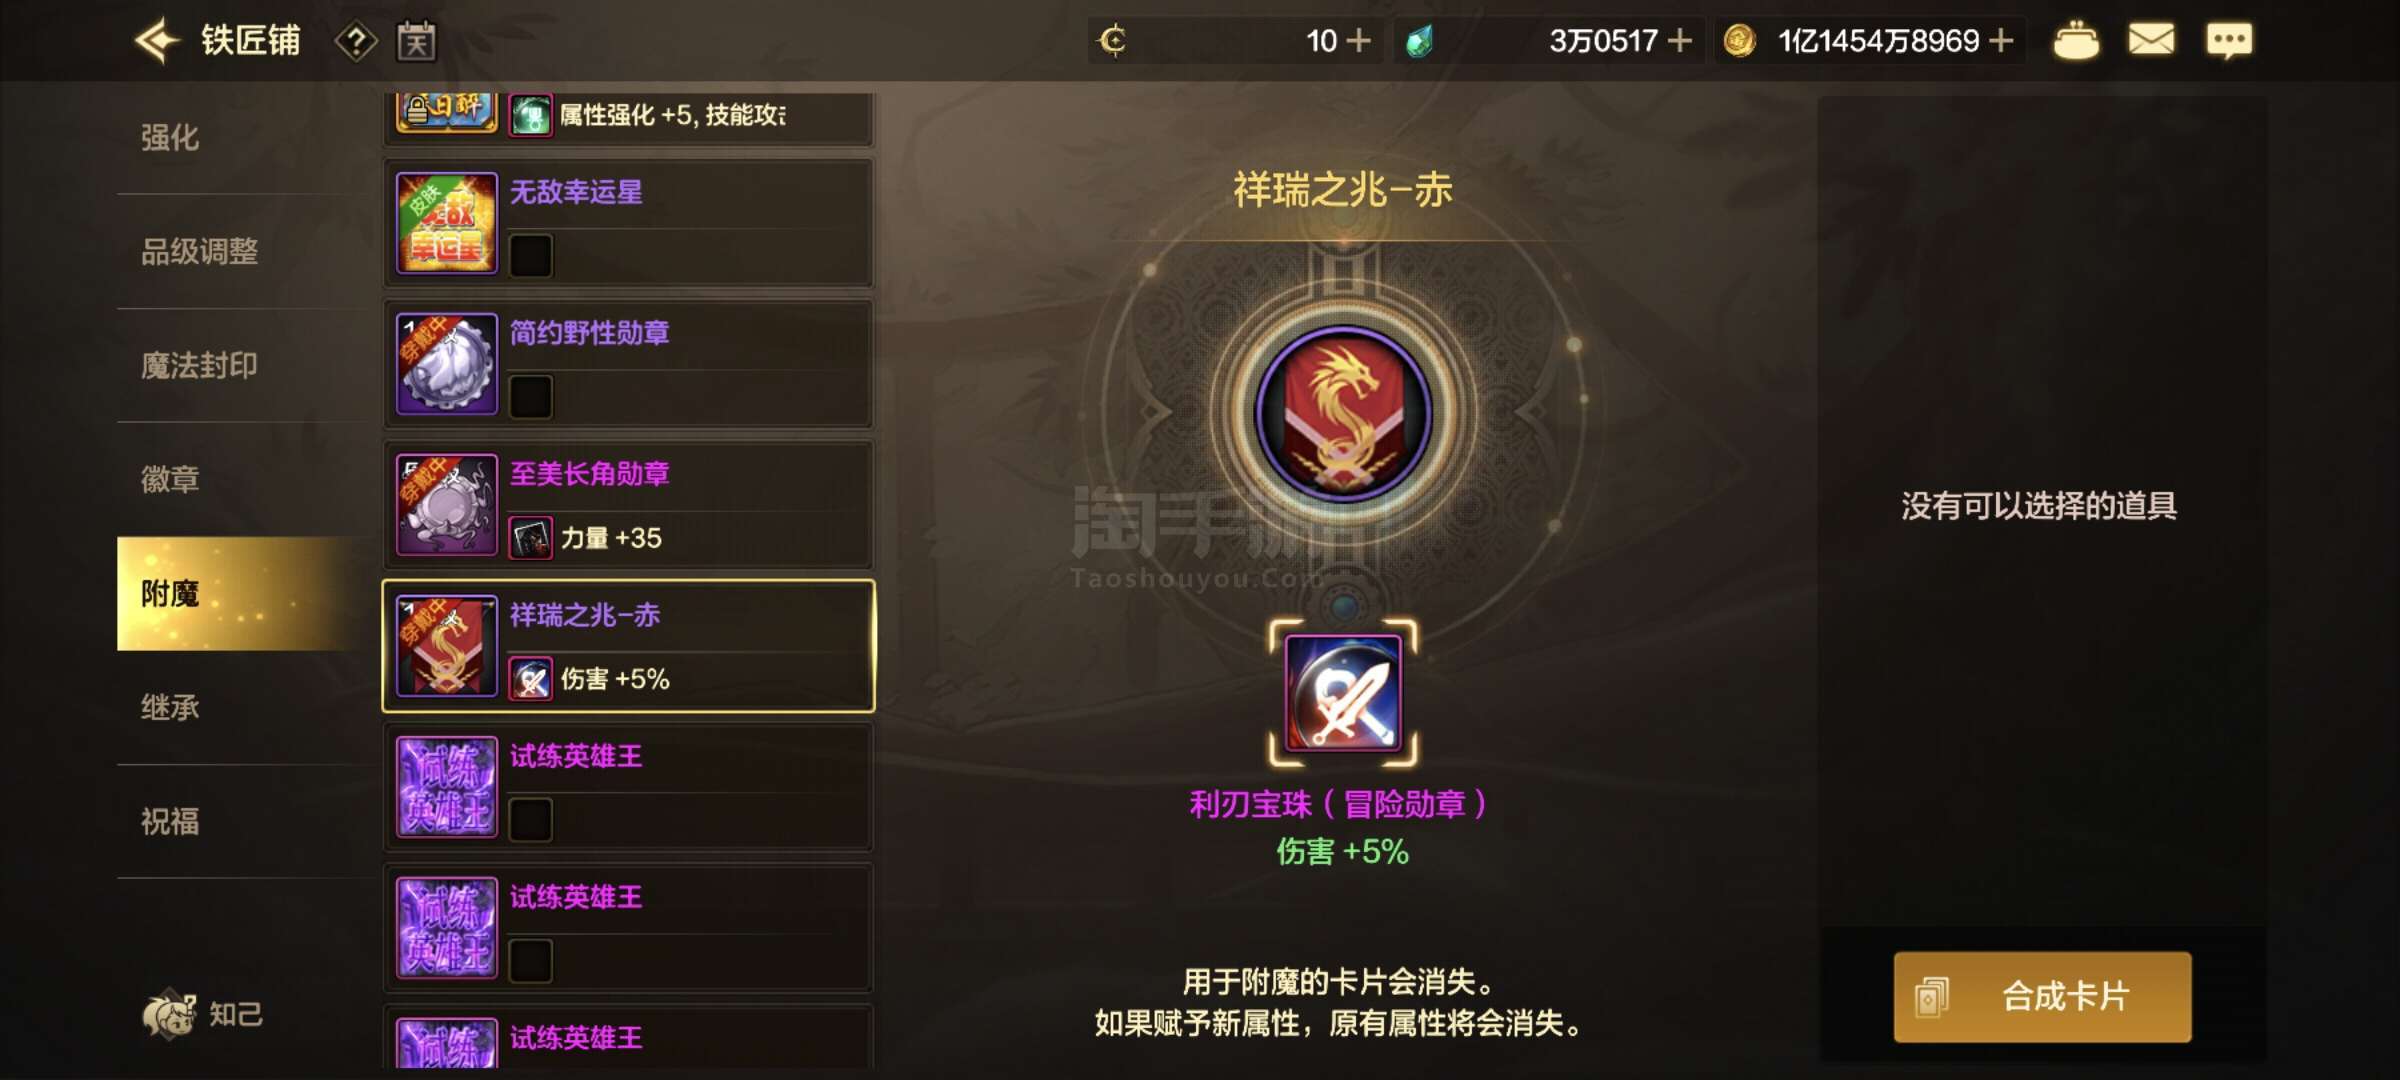Click the gold pouch icon in top bar
Image resolution: width=2400 pixels, height=1080 pixels.
(x=2076, y=41)
